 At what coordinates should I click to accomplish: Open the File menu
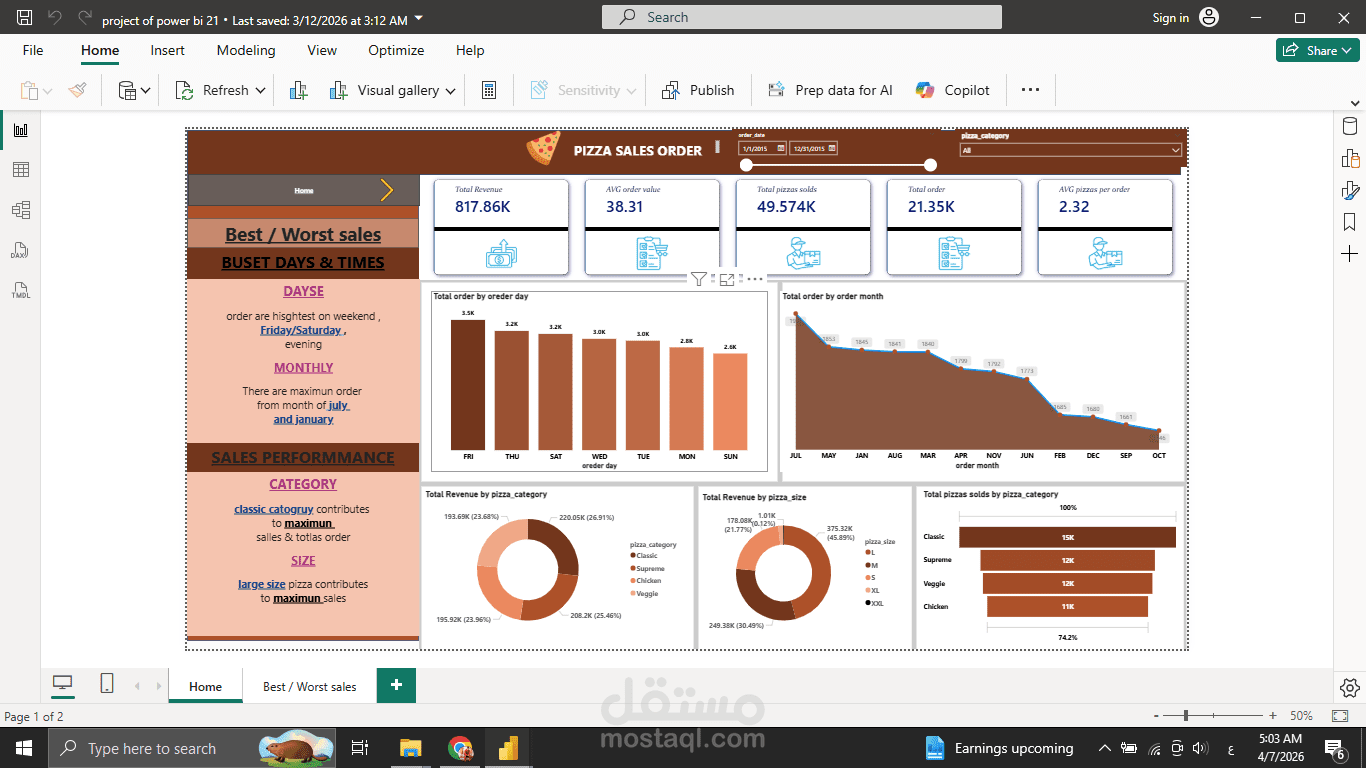pos(33,50)
